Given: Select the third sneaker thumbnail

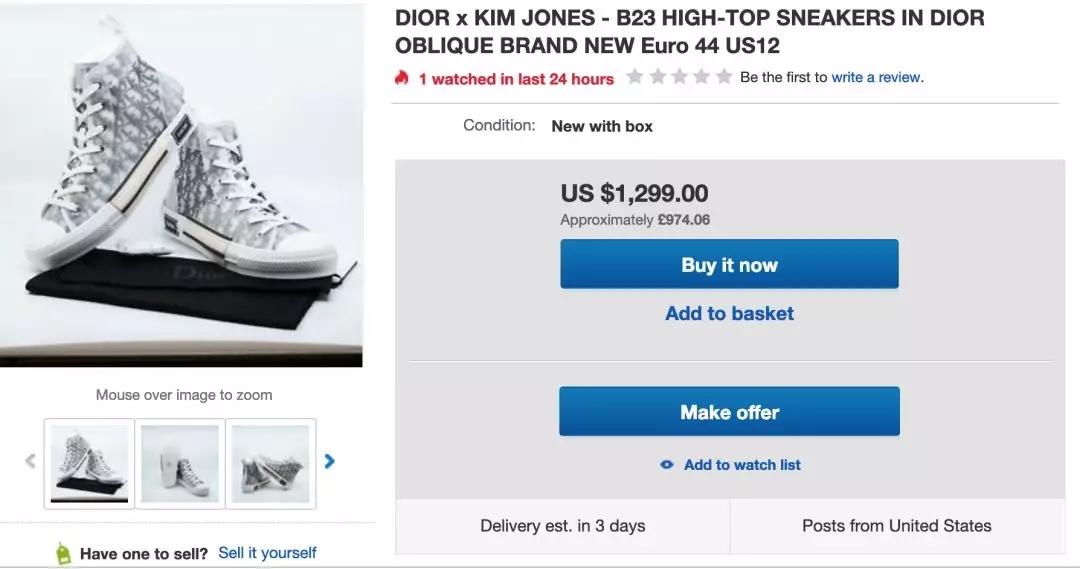Looking at the screenshot, I should (x=270, y=463).
